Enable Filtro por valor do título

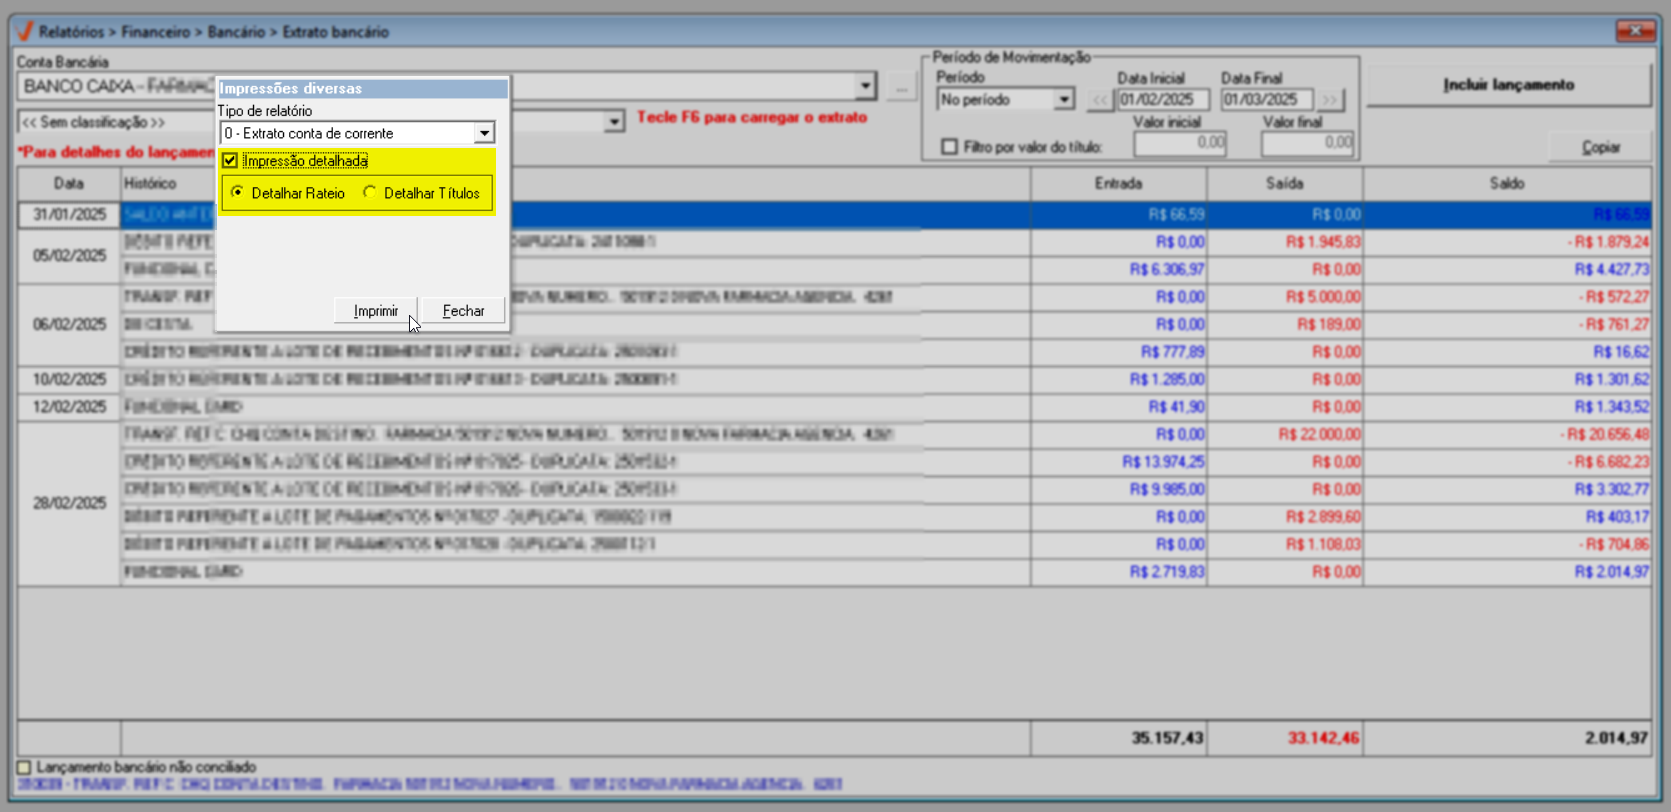point(949,147)
